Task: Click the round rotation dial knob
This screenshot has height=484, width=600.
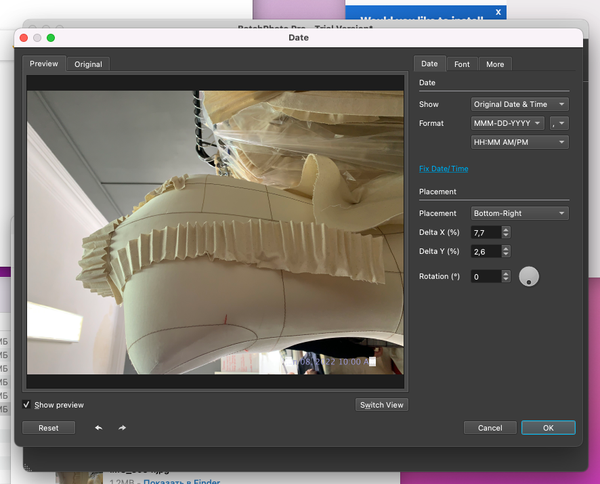Action: 529,277
